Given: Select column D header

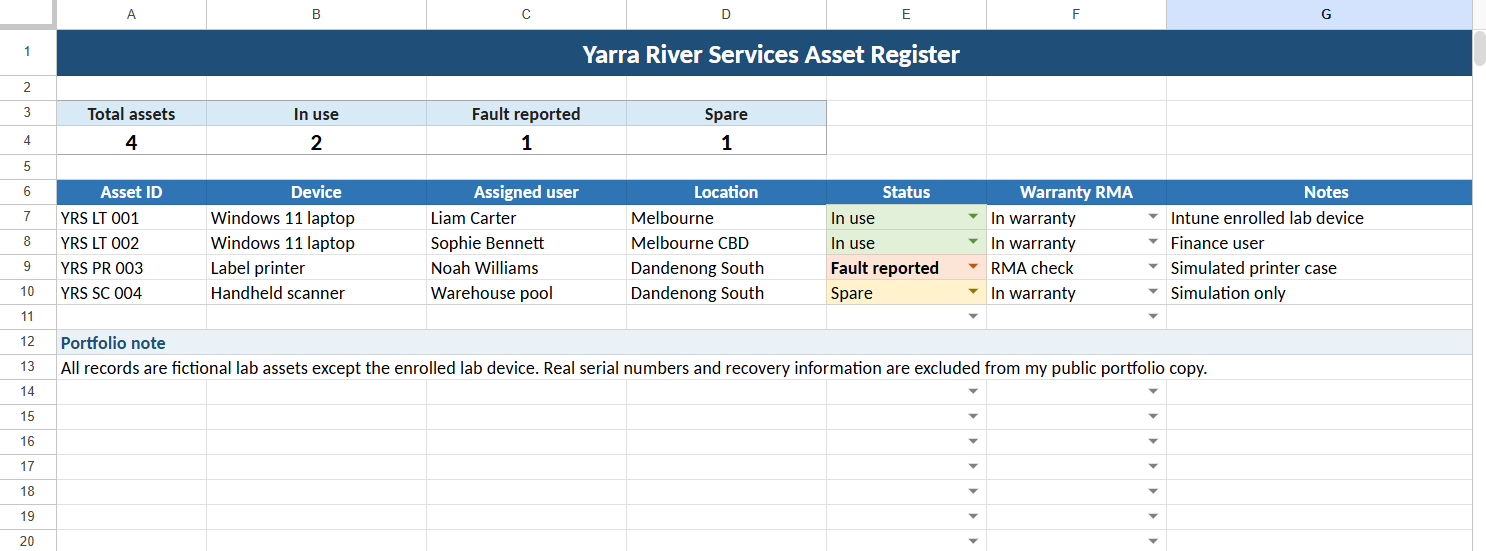Looking at the screenshot, I should coord(727,14).
